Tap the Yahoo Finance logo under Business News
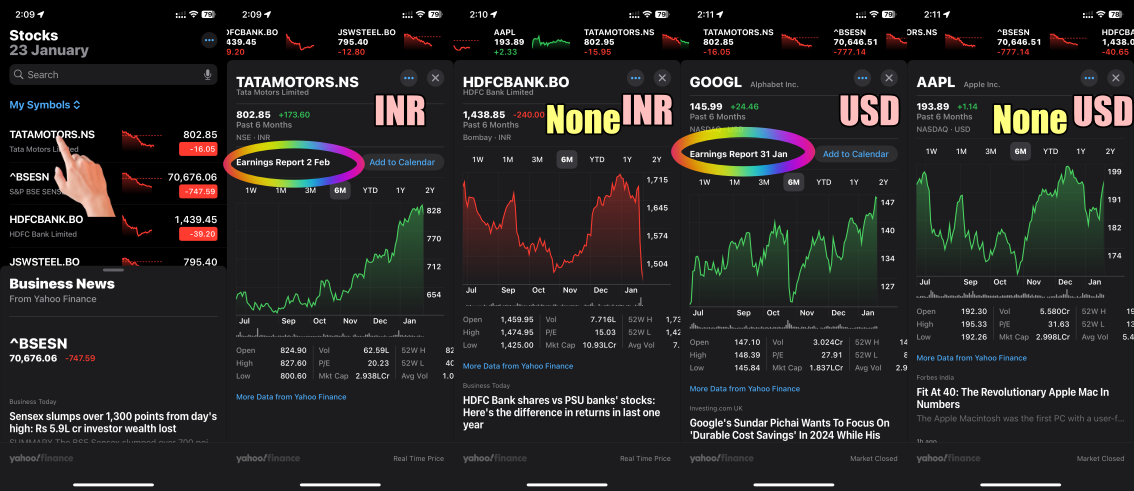This screenshot has height=491, width=1134. [x=41, y=458]
